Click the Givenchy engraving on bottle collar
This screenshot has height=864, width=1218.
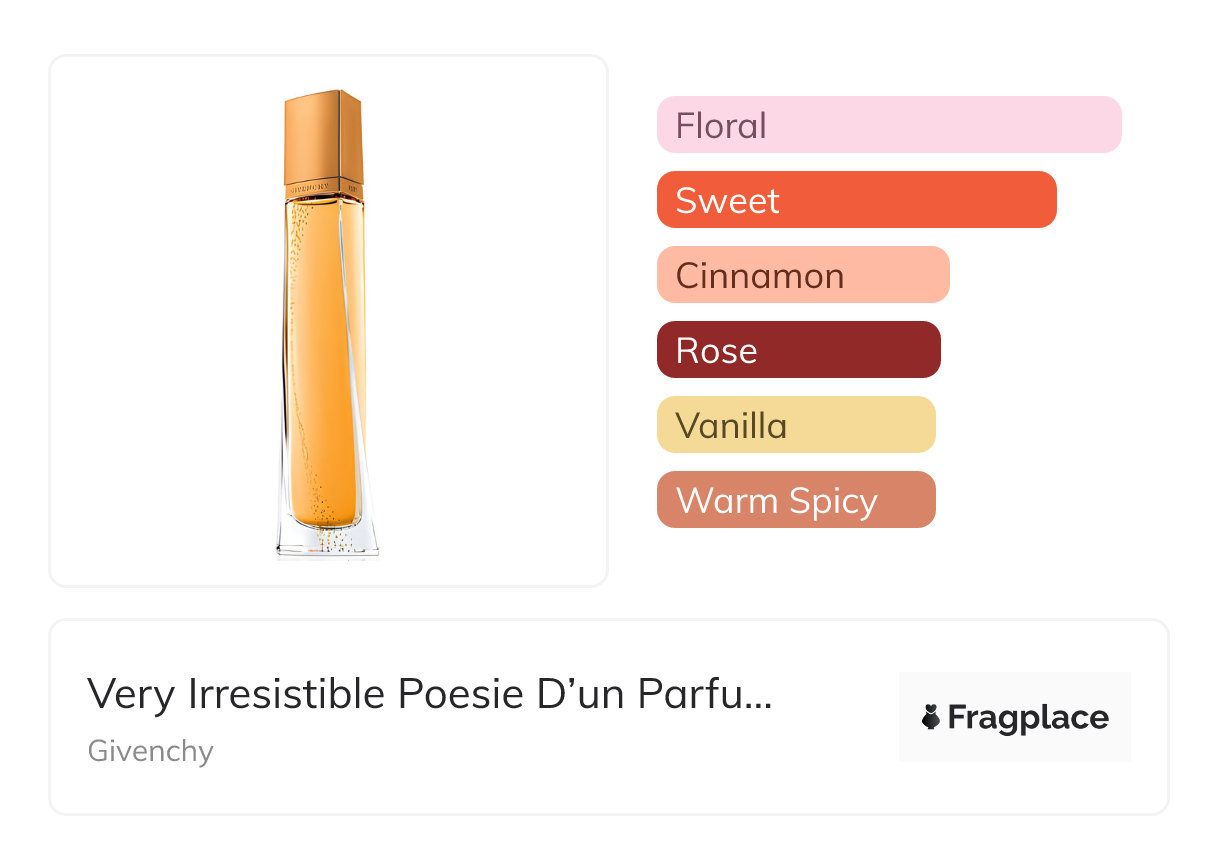tap(312, 188)
